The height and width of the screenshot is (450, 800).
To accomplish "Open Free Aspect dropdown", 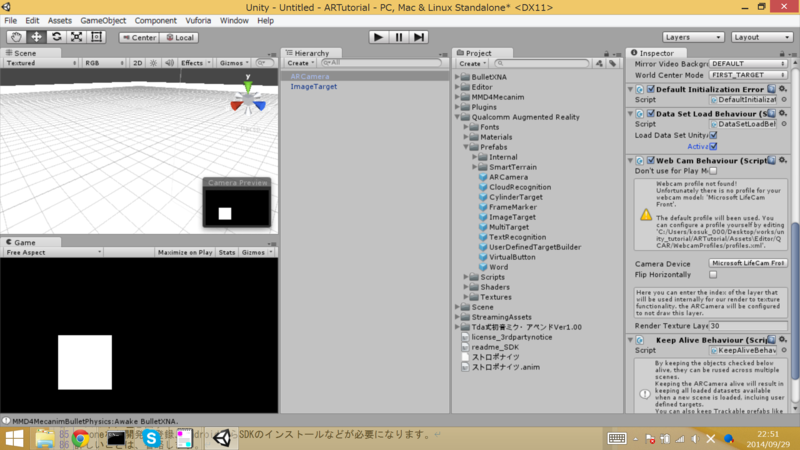I will (x=53, y=253).
